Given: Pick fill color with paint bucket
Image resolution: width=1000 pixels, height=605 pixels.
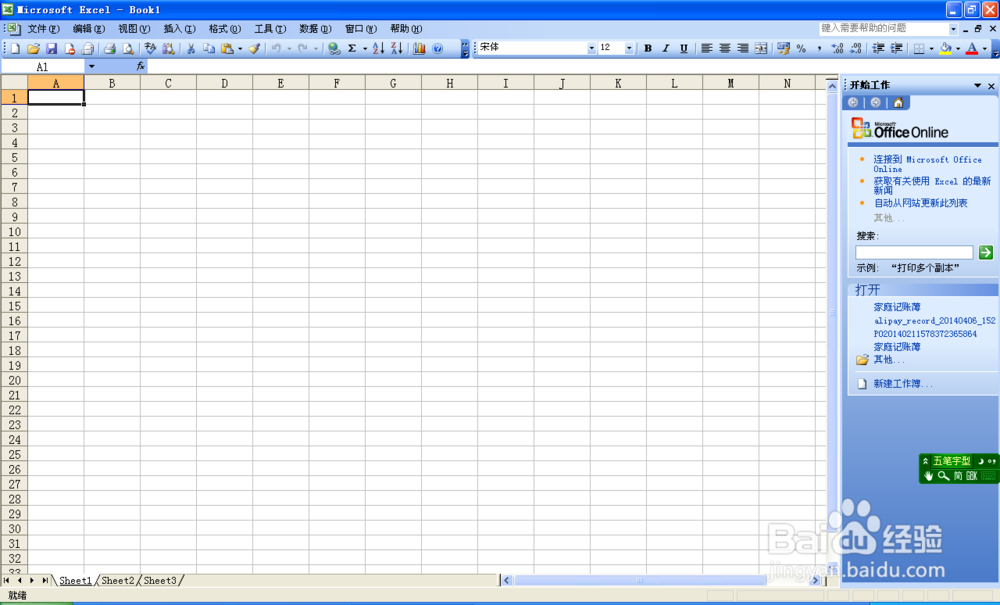Looking at the screenshot, I should 945,48.
